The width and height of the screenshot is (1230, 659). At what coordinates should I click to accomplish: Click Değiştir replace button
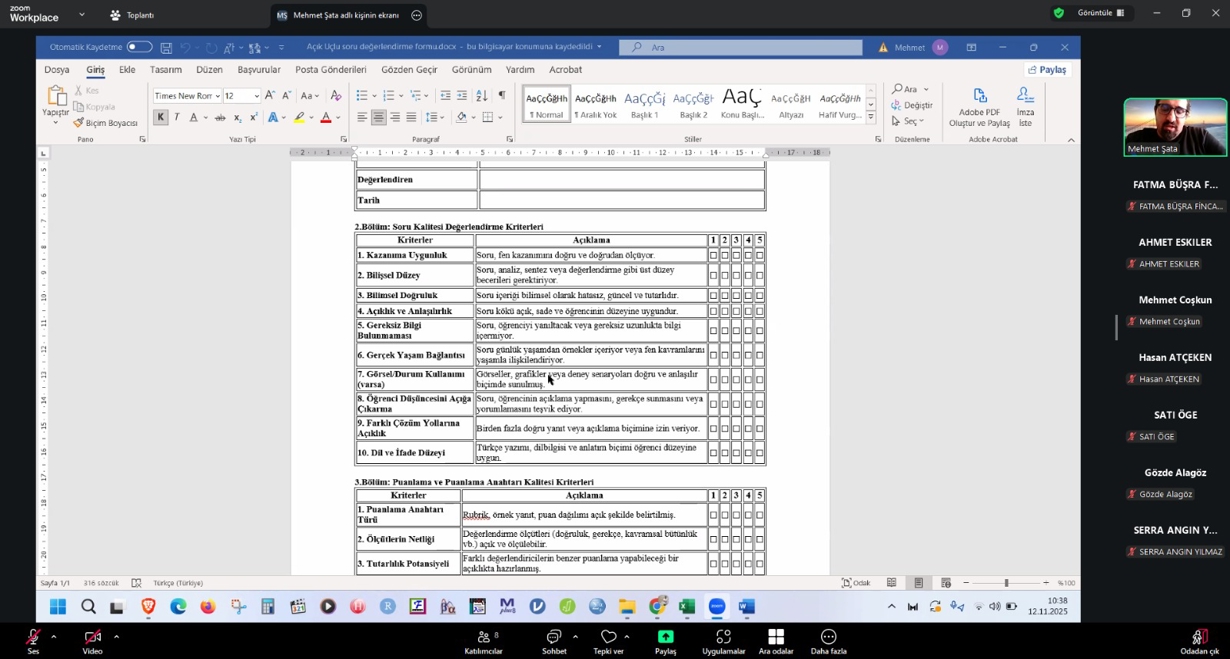[x=912, y=105]
